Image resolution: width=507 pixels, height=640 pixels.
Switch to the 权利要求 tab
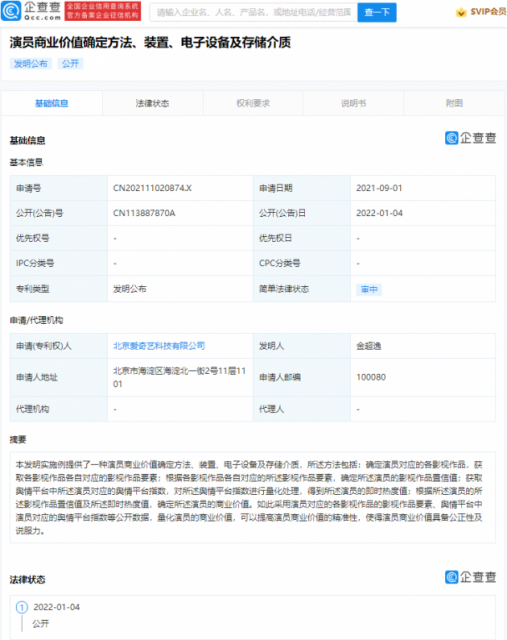pyautogui.click(x=253, y=103)
